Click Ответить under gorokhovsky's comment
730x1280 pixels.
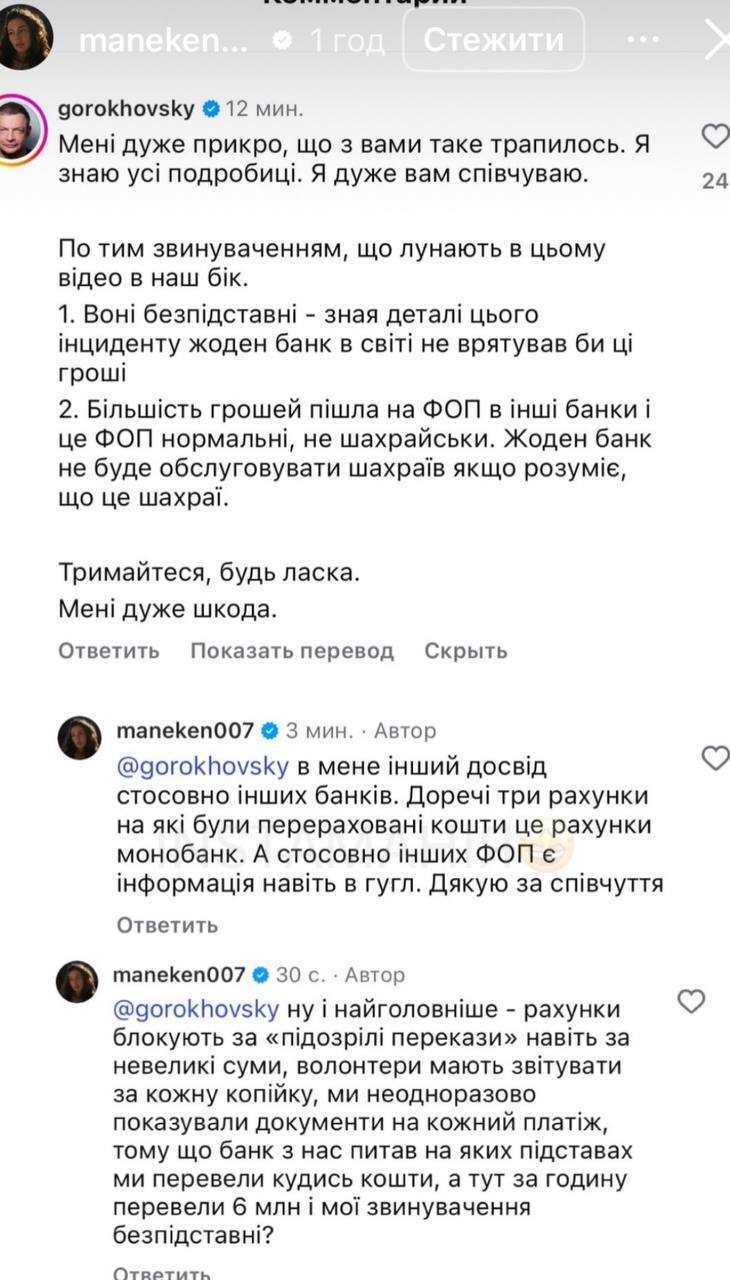pyautogui.click(x=108, y=651)
